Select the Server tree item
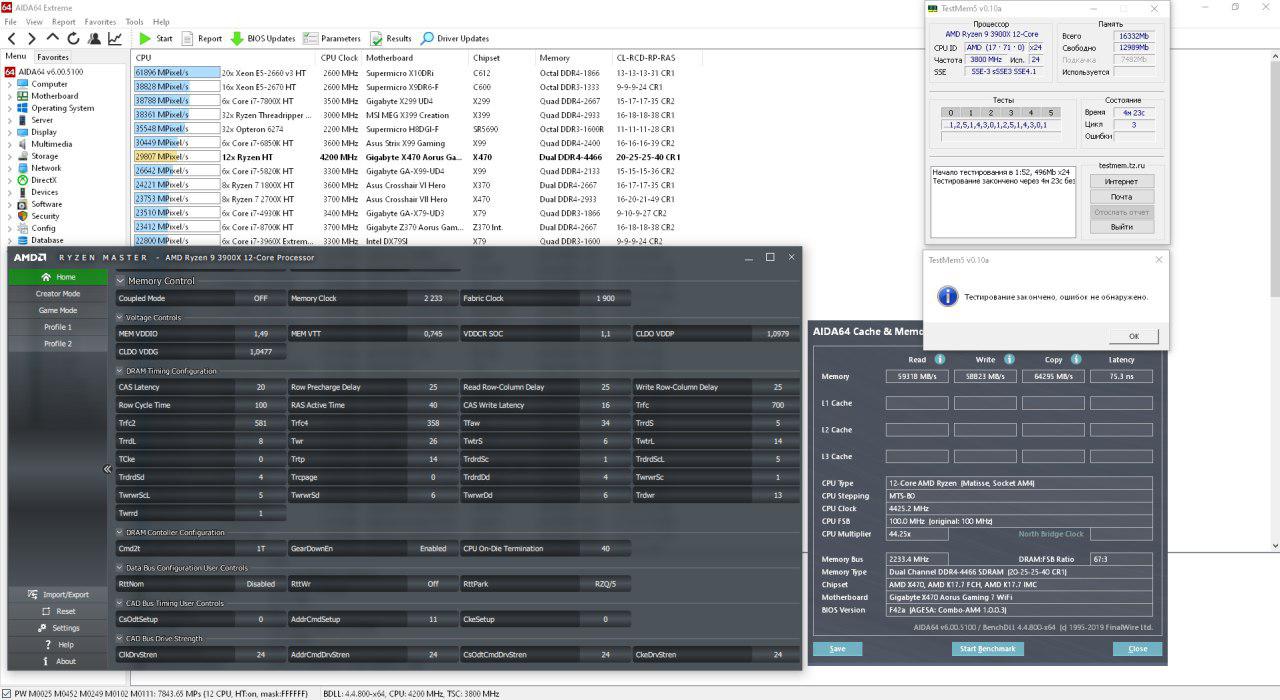This screenshot has height=700, width=1280. coord(42,120)
